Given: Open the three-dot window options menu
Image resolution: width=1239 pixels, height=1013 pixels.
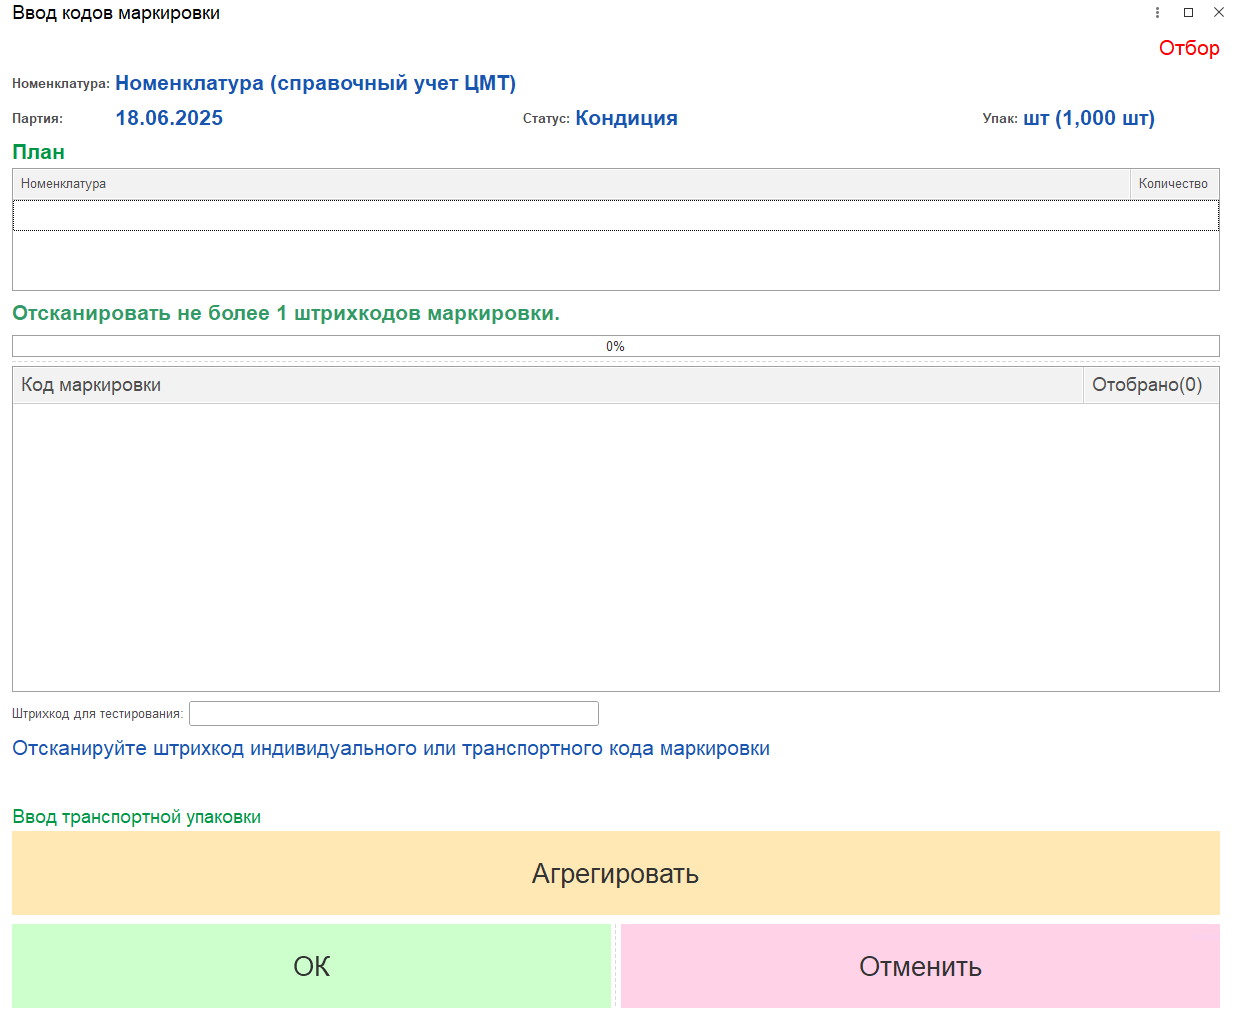Looking at the screenshot, I should (x=1157, y=13).
